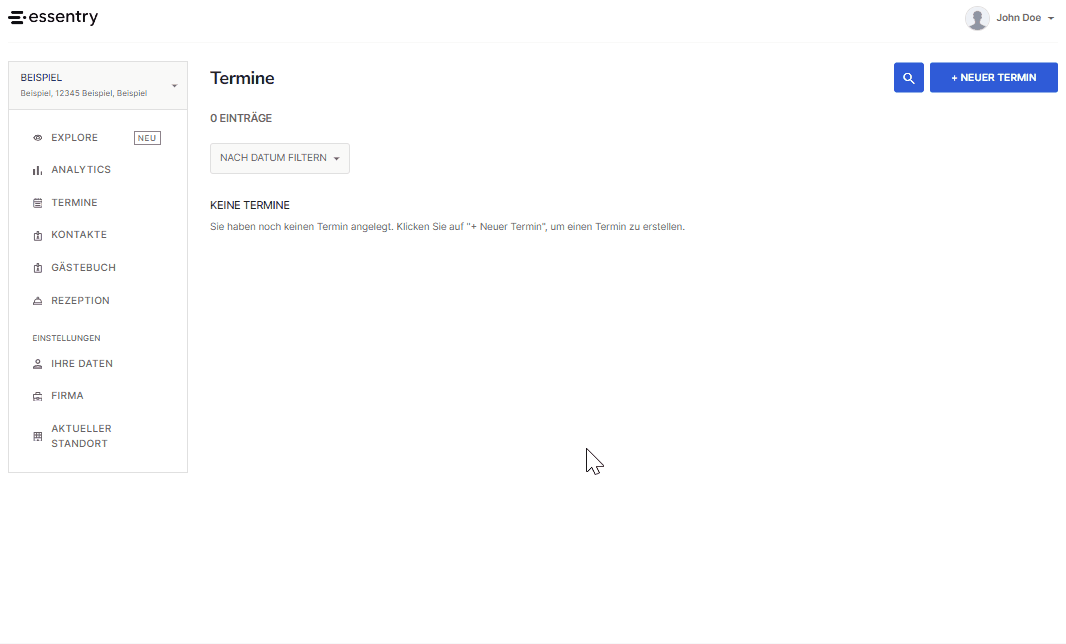Click the Termine calendar icon
1066x644 pixels.
(x=37, y=203)
